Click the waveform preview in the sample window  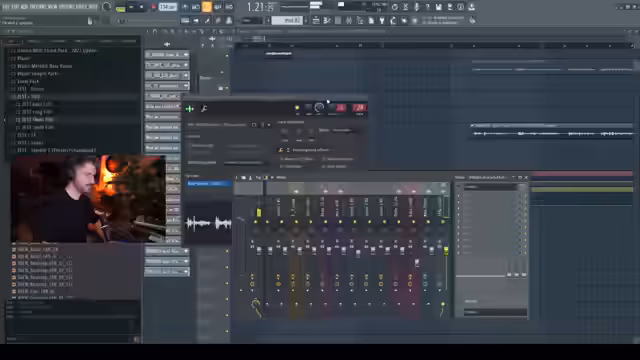[209, 223]
